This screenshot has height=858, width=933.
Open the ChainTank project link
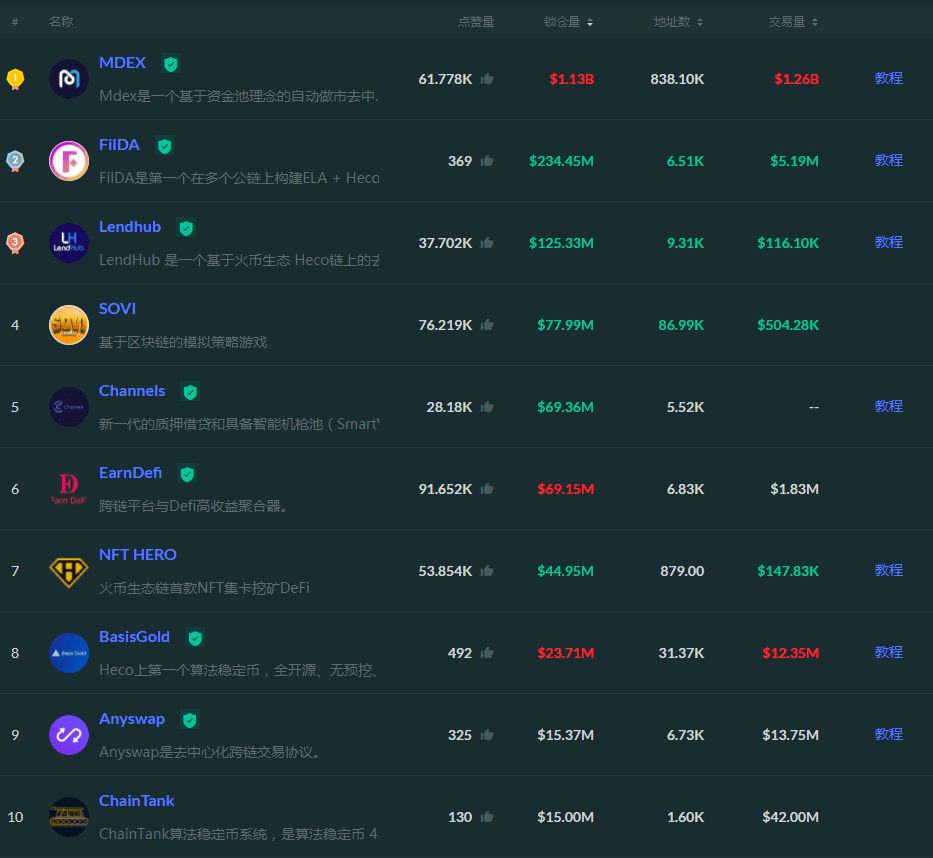tap(136, 801)
